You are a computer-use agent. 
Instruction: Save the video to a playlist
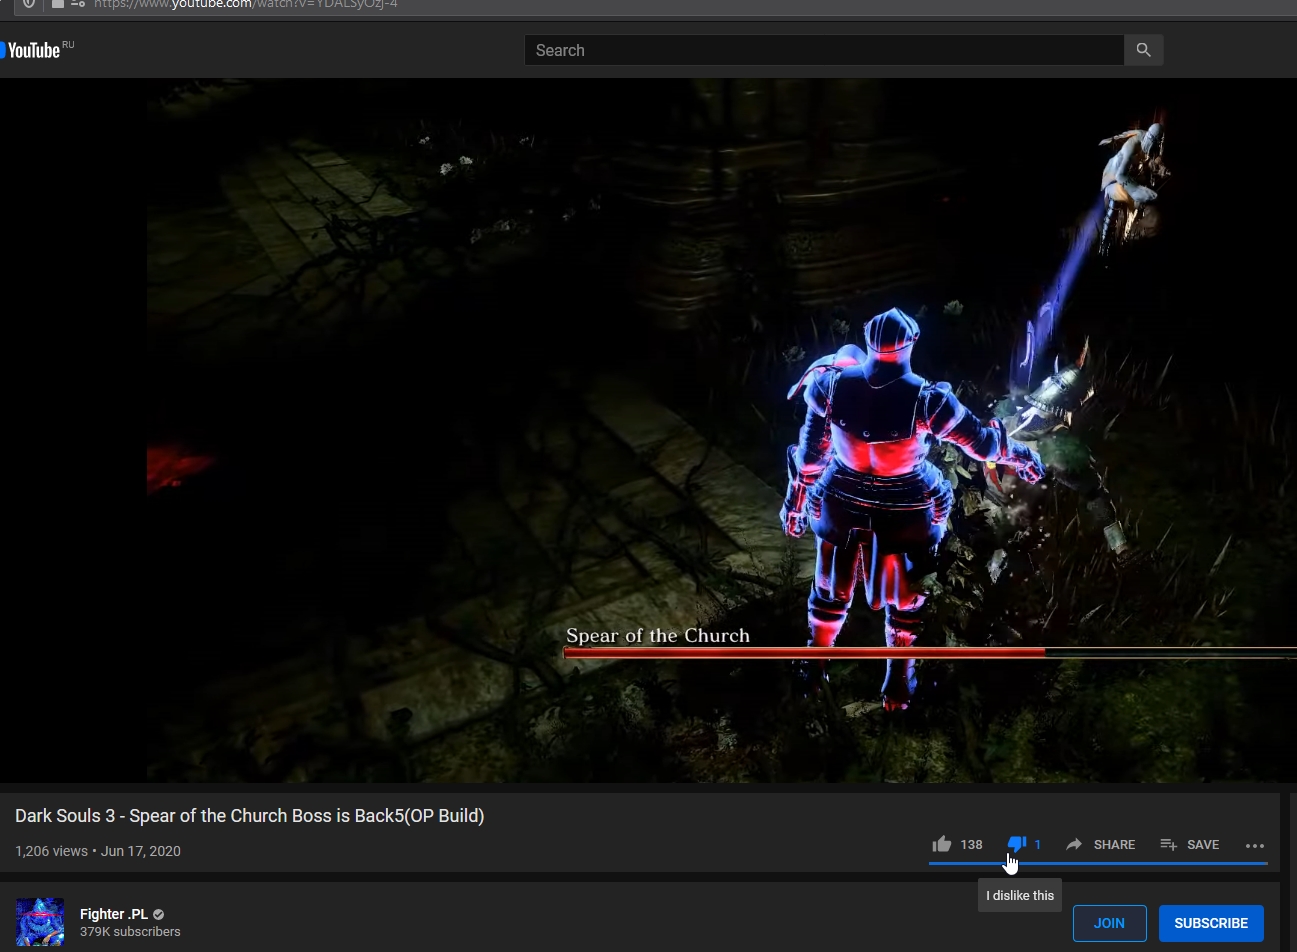point(1189,845)
